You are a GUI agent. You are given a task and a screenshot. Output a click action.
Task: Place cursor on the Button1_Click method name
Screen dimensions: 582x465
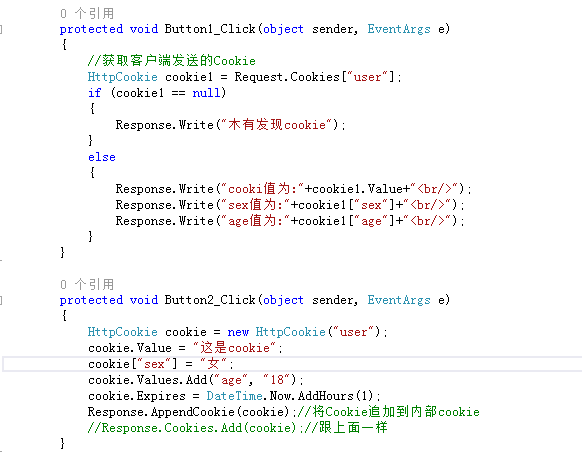click(x=210, y=29)
